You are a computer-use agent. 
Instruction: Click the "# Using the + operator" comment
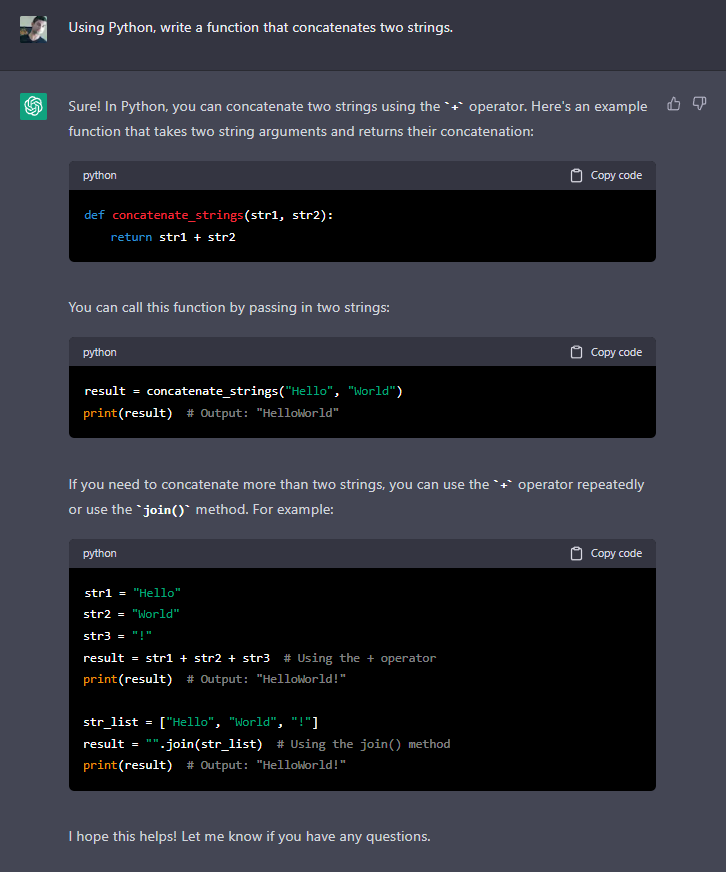pos(360,658)
